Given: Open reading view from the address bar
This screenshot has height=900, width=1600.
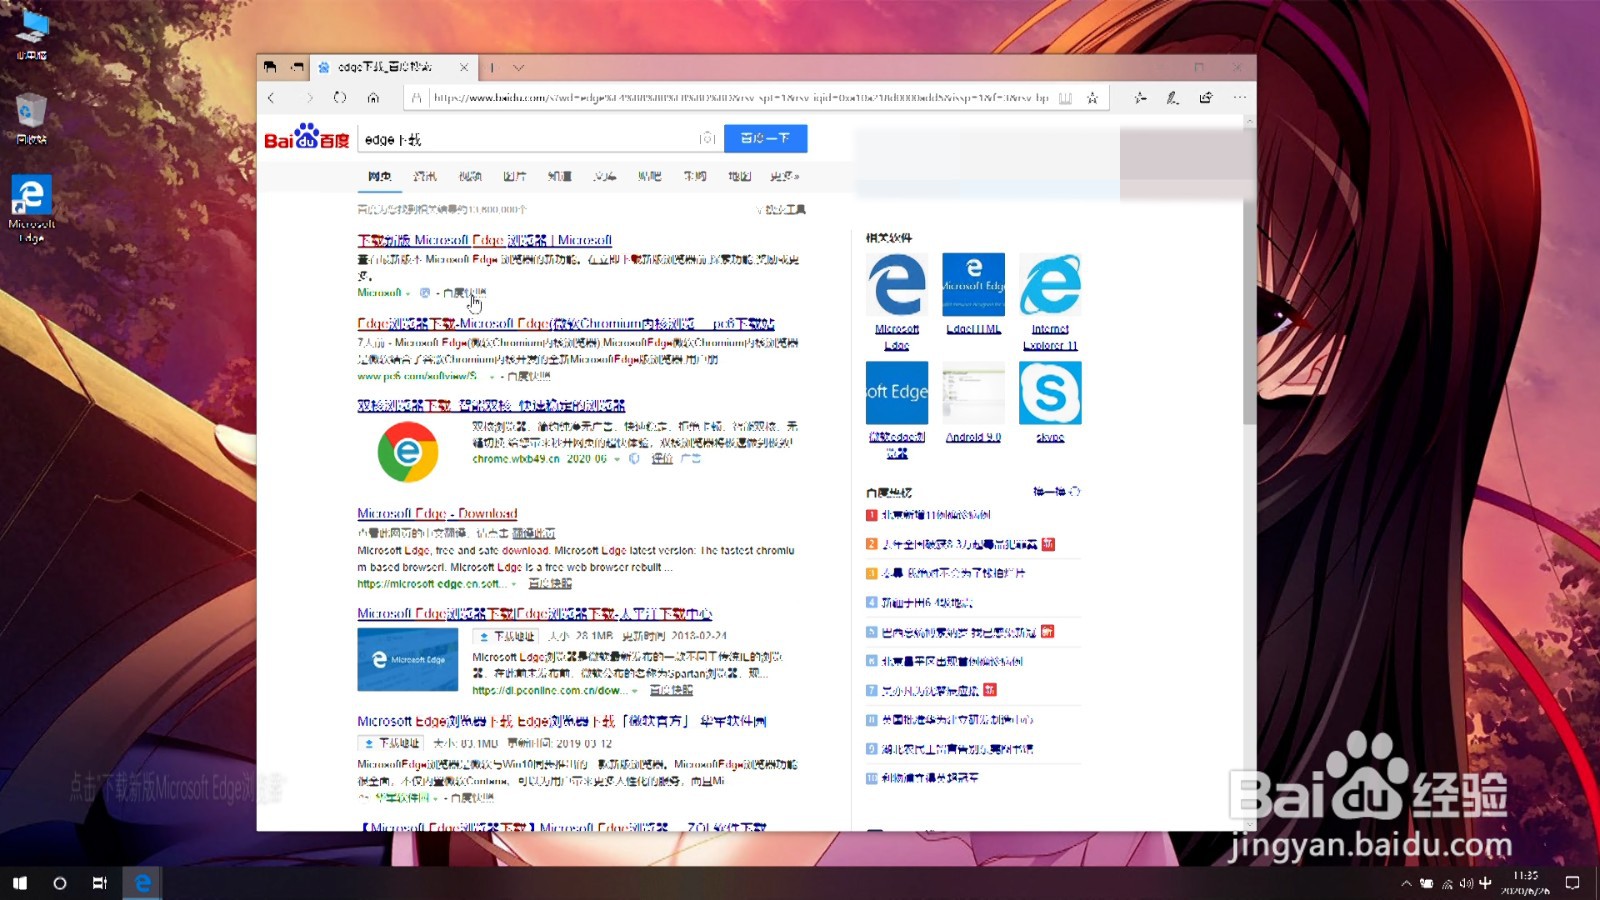Looking at the screenshot, I should coord(1065,97).
